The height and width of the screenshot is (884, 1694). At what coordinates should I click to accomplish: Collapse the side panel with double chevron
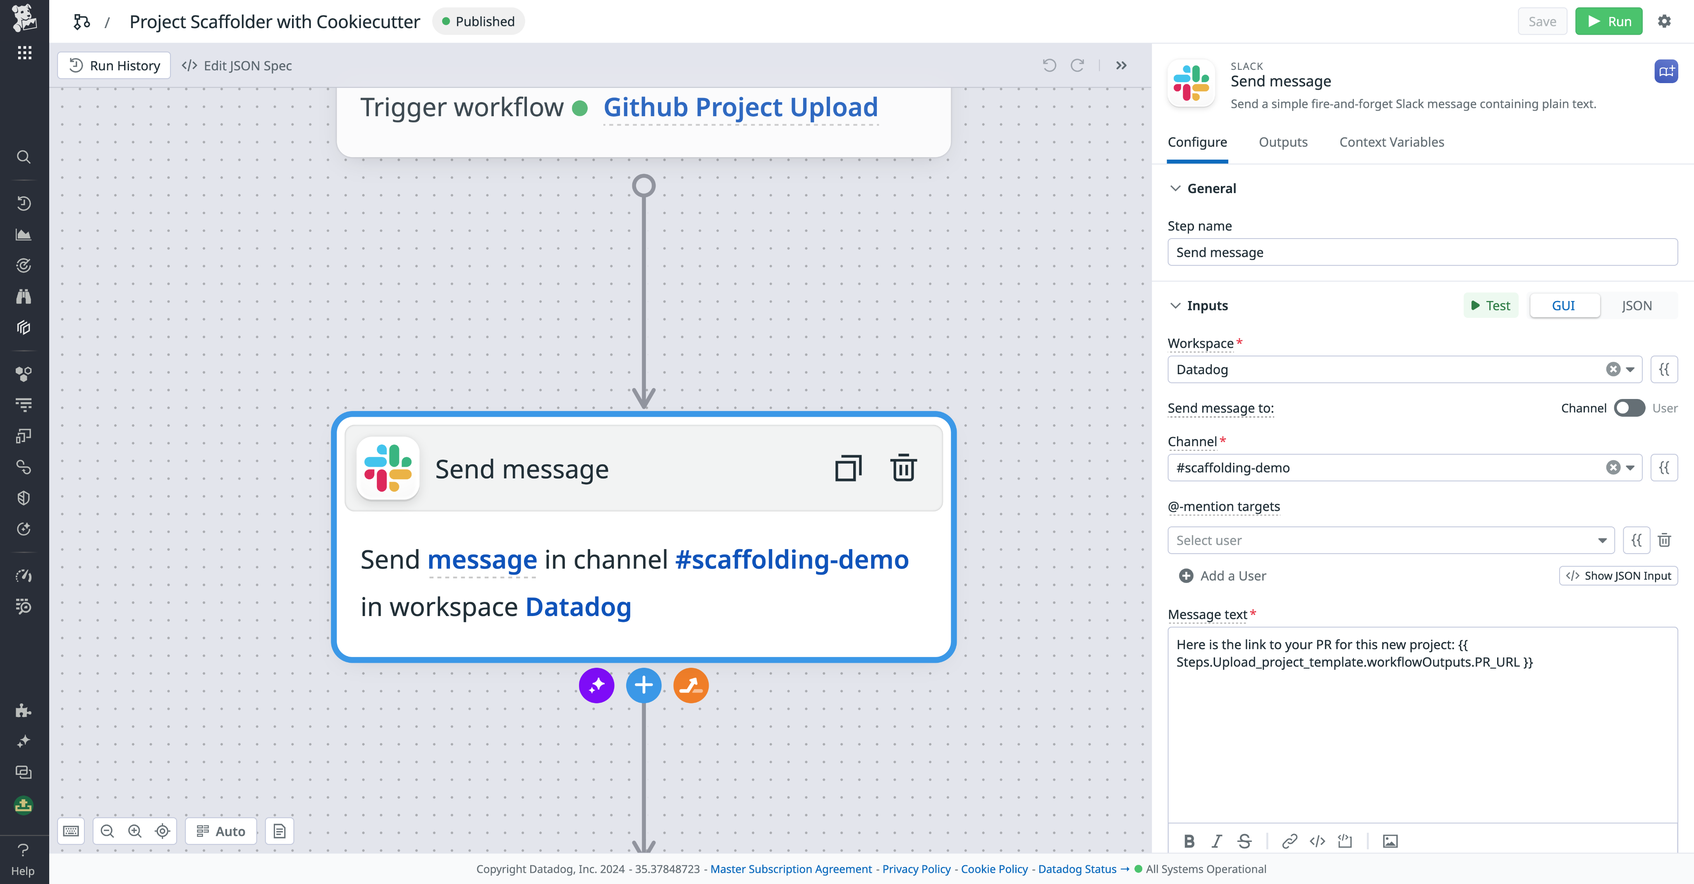tap(1121, 65)
